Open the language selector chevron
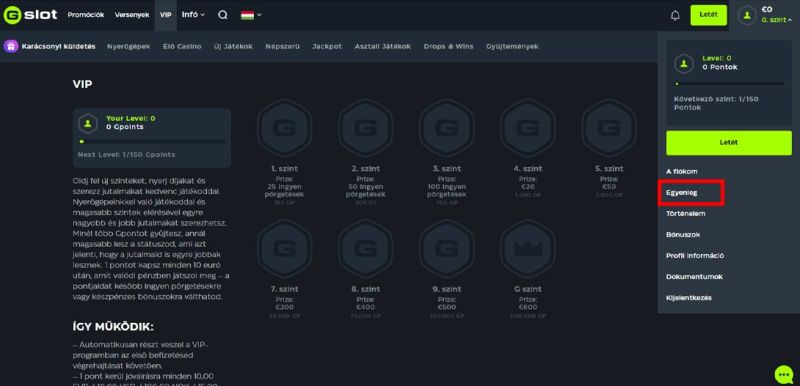This screenshot has width=800, height=386. [x=259, y=15]
